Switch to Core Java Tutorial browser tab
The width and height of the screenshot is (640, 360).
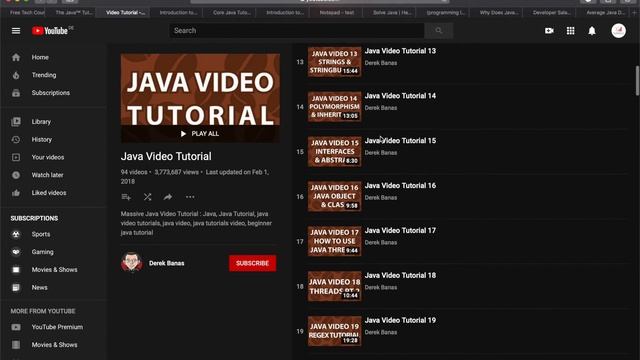231,13
